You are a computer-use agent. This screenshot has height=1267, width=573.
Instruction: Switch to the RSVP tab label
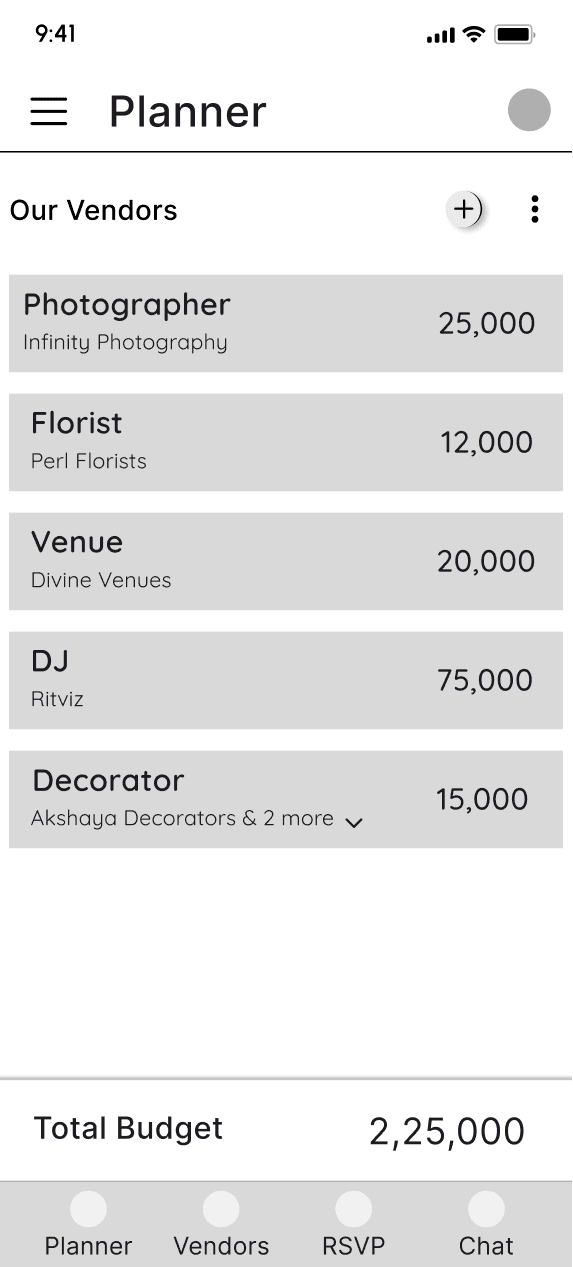click(353, 1246)
